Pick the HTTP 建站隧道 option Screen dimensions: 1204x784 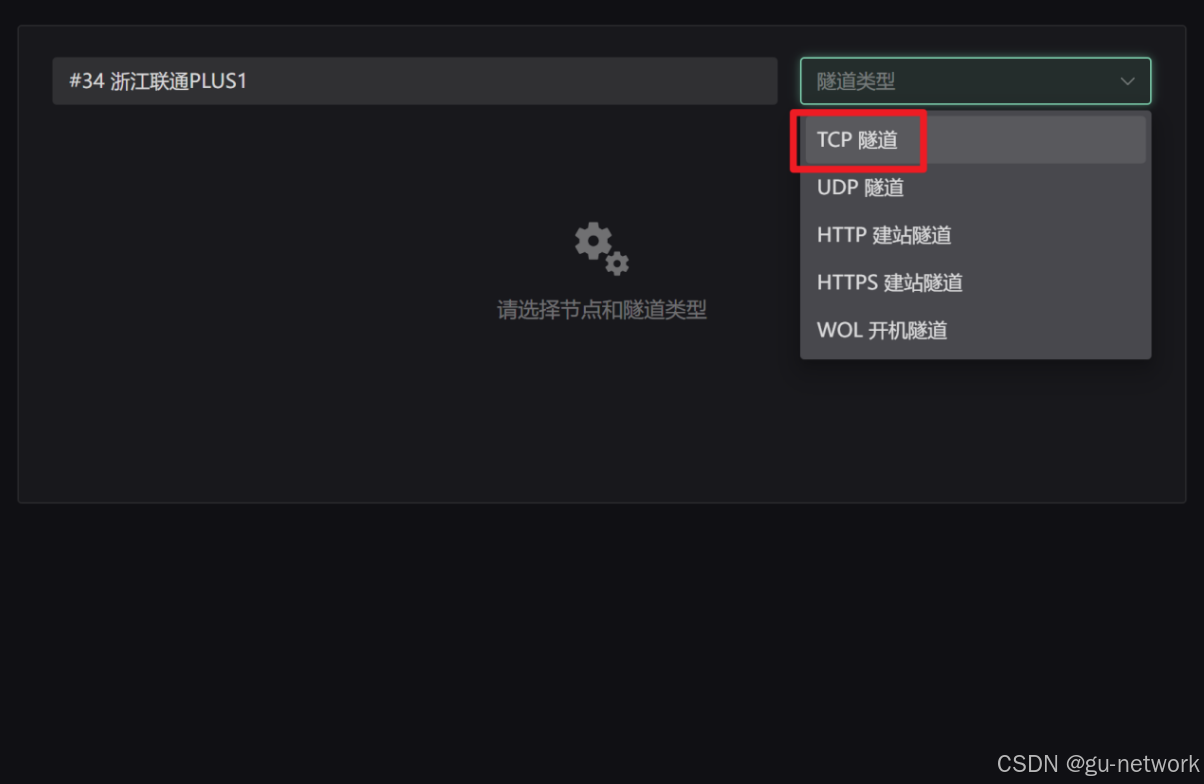pyautogui.click(x=975, y=235)
